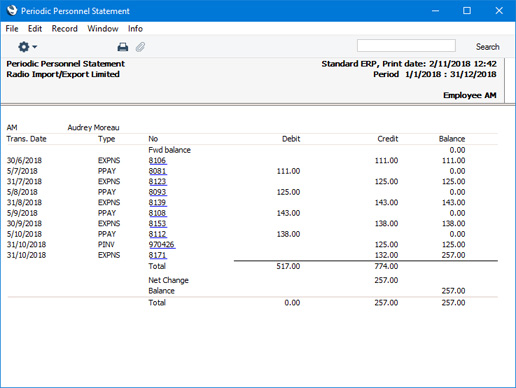Open the Record menu
516x388 pixels.
tap(65, 29)
